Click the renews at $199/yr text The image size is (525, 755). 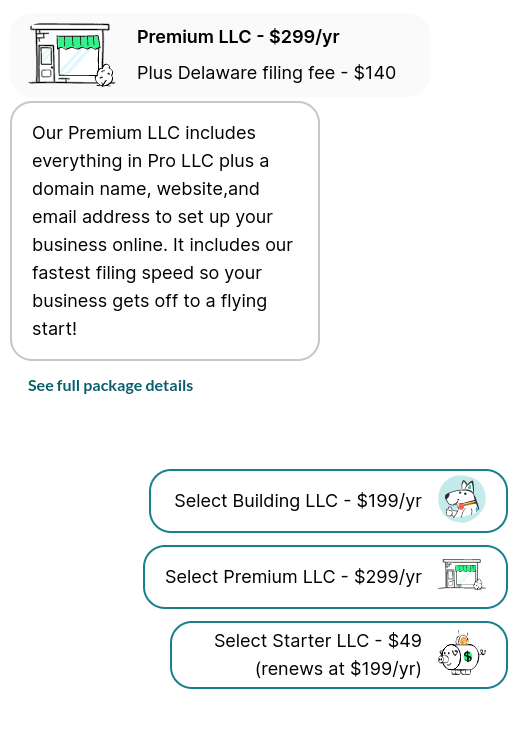tap(338, 669)
